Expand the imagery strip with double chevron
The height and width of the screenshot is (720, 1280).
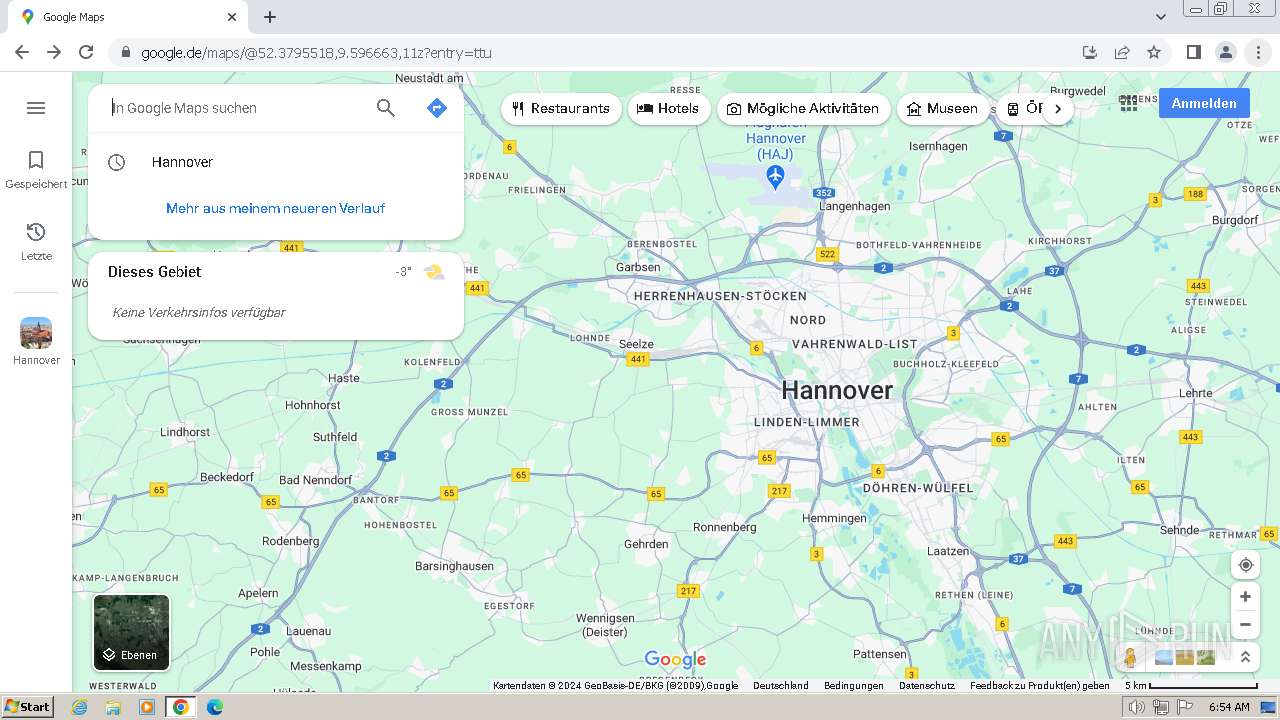[x=1245, y=657]
